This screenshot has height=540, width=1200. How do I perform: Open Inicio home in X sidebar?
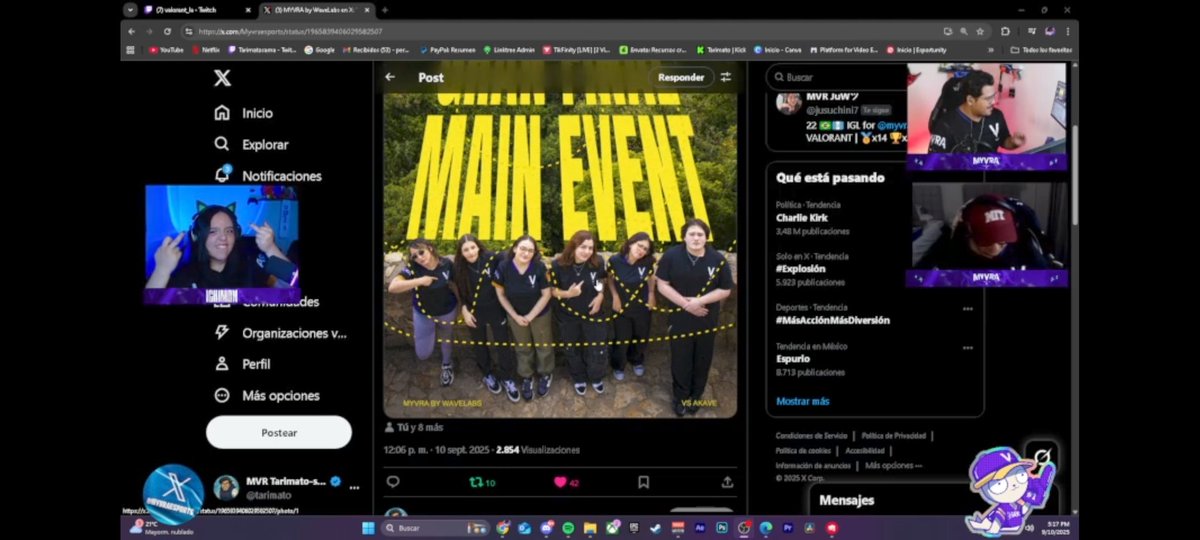pyautogui.click(x=244, y=113)
